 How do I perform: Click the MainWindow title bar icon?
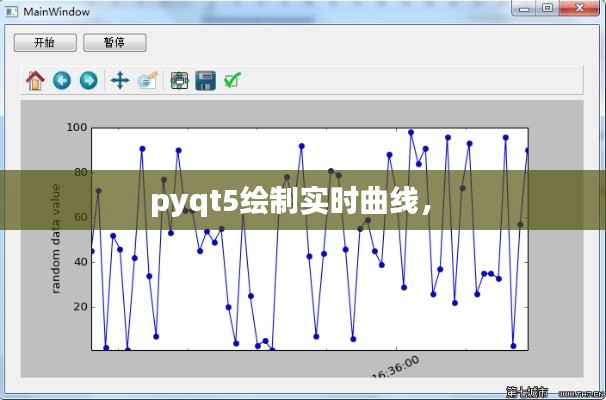point(12,12)
